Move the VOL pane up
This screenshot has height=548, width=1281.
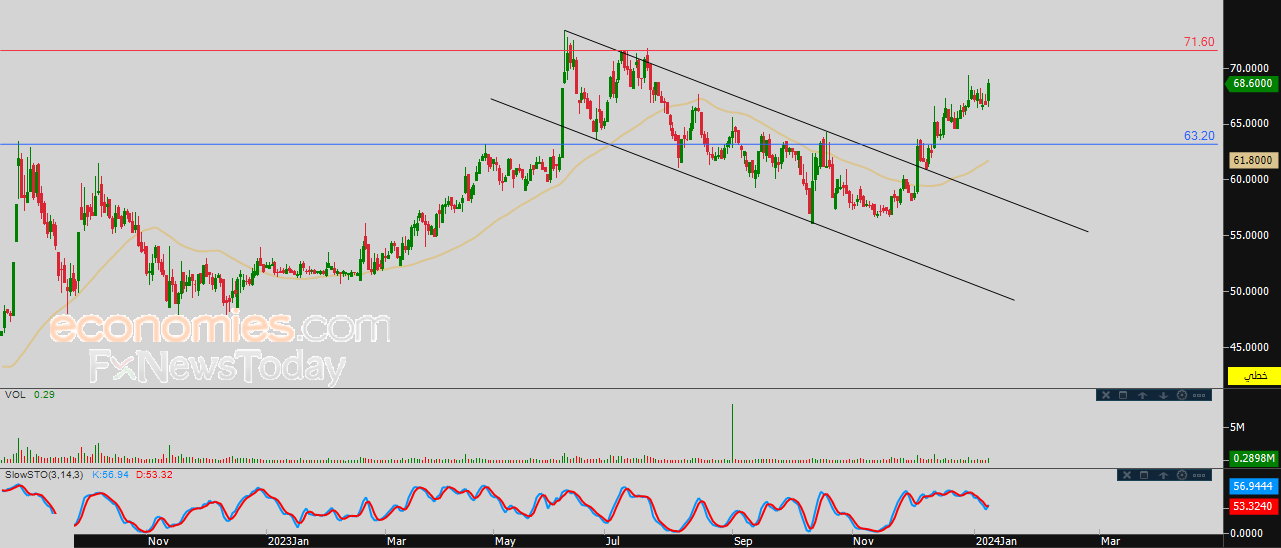(x=1142, y=395)
